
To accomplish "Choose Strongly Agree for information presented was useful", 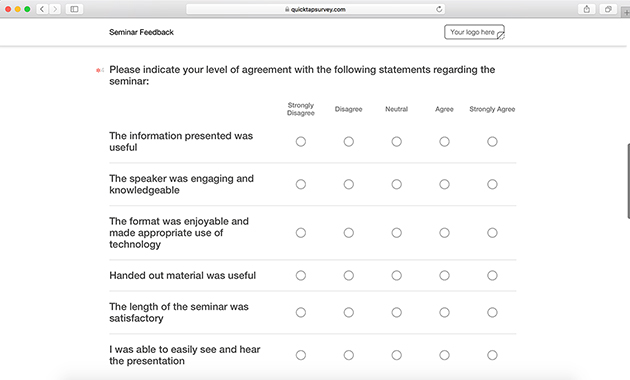I will pyautogui.click(x=492, y=141).
